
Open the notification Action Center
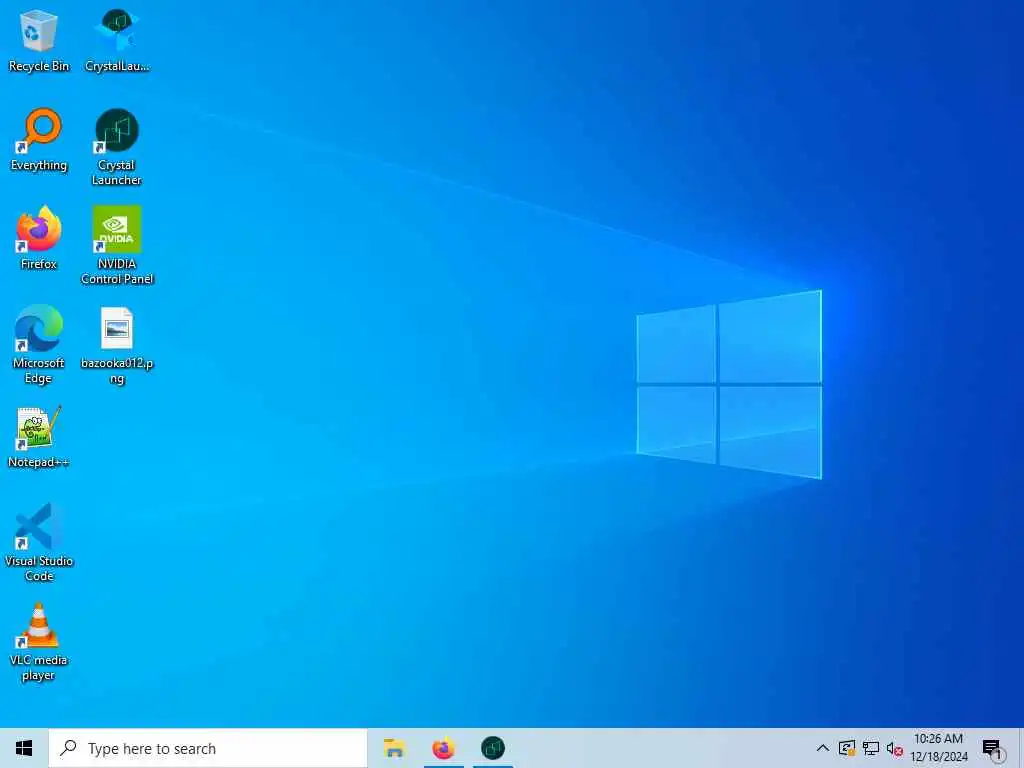point(993,749)
